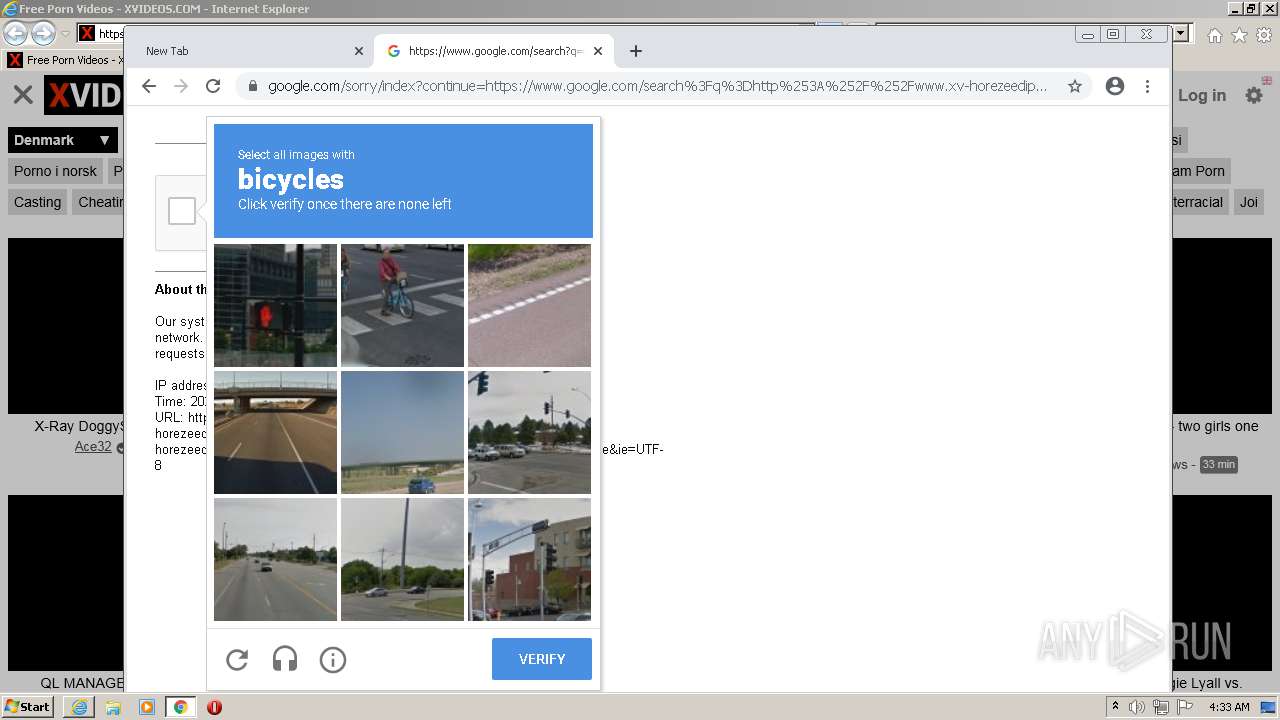The width and height of the screenshot is (1280, 720).
Task: Get an audio challenge via headphones icon
Action: pyautogui.click(x=285, y=659)
